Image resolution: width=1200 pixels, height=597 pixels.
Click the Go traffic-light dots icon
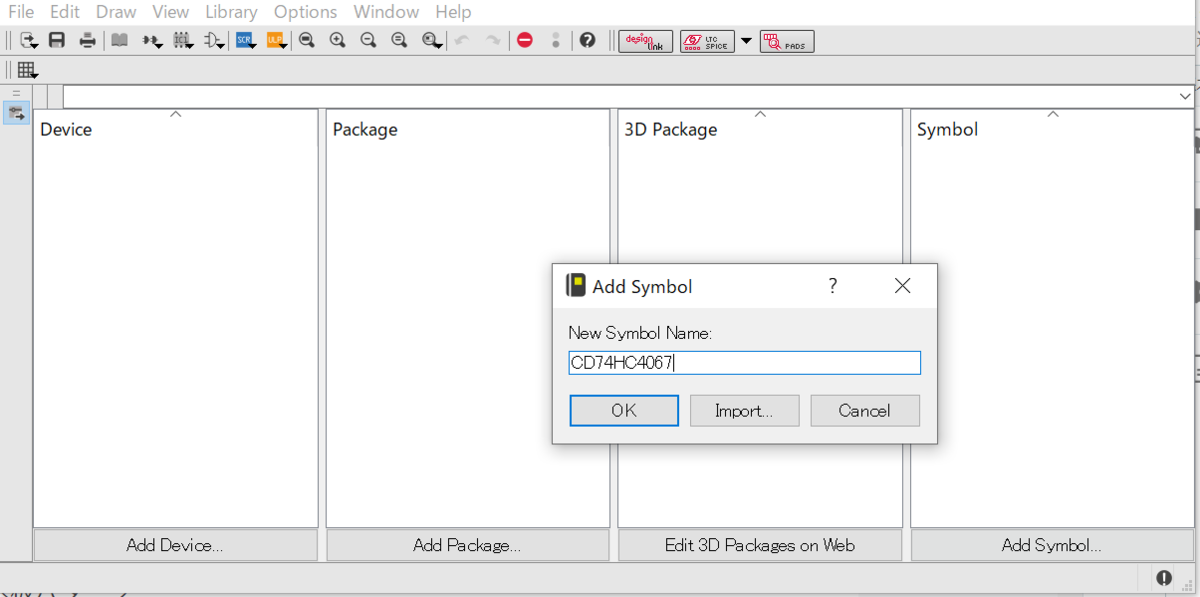tap(556, 41)
